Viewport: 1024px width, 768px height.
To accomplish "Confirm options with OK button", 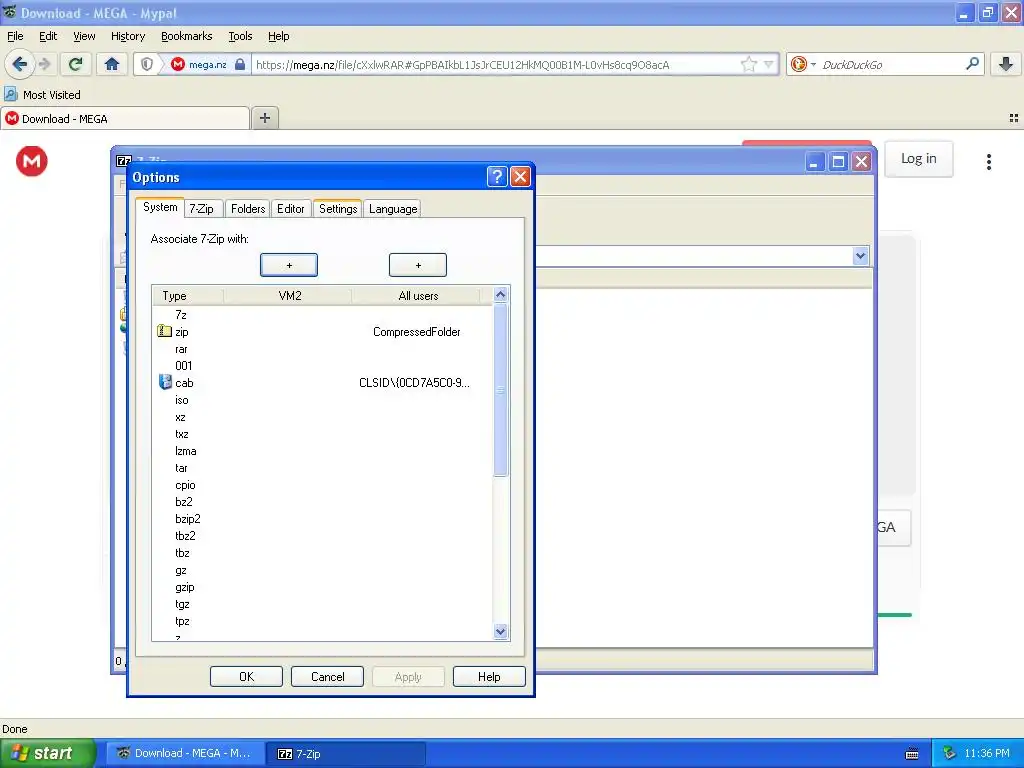I will tap(246, 677).
